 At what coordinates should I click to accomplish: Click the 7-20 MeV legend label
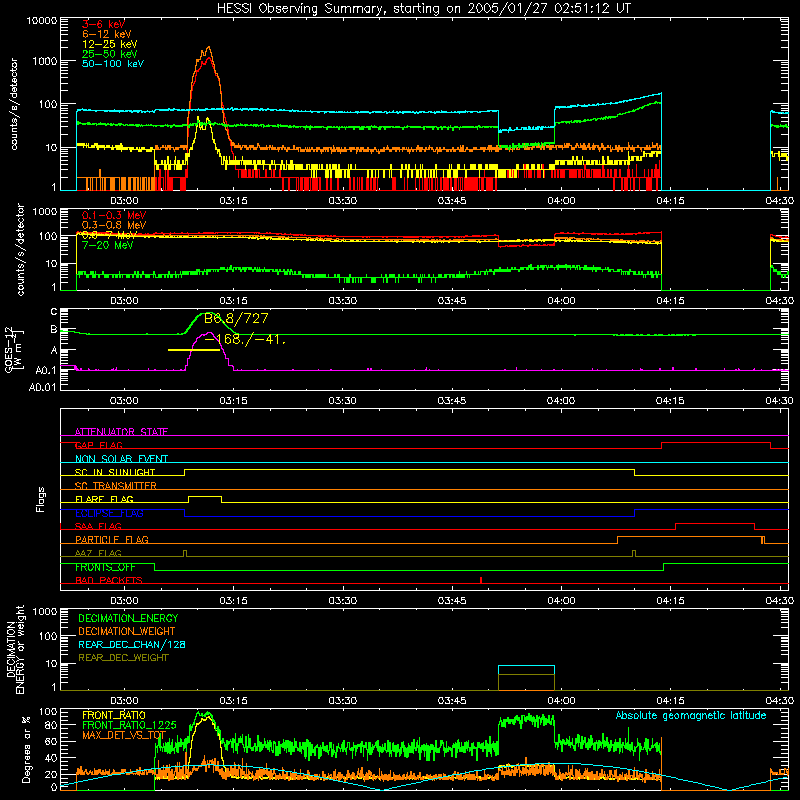point(107,245)
